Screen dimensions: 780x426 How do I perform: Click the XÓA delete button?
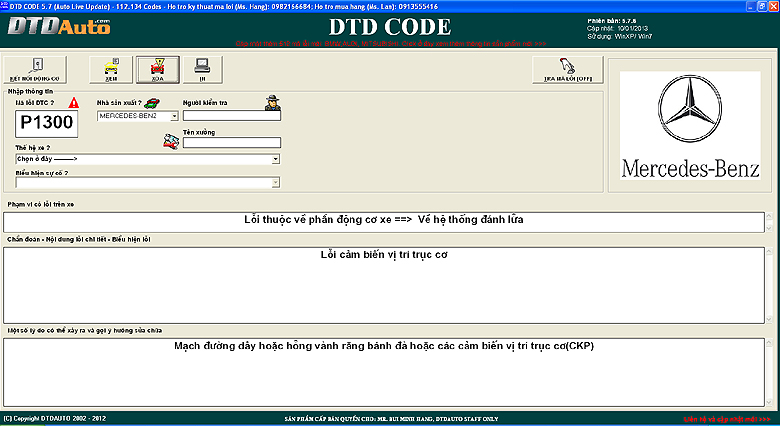158,69
